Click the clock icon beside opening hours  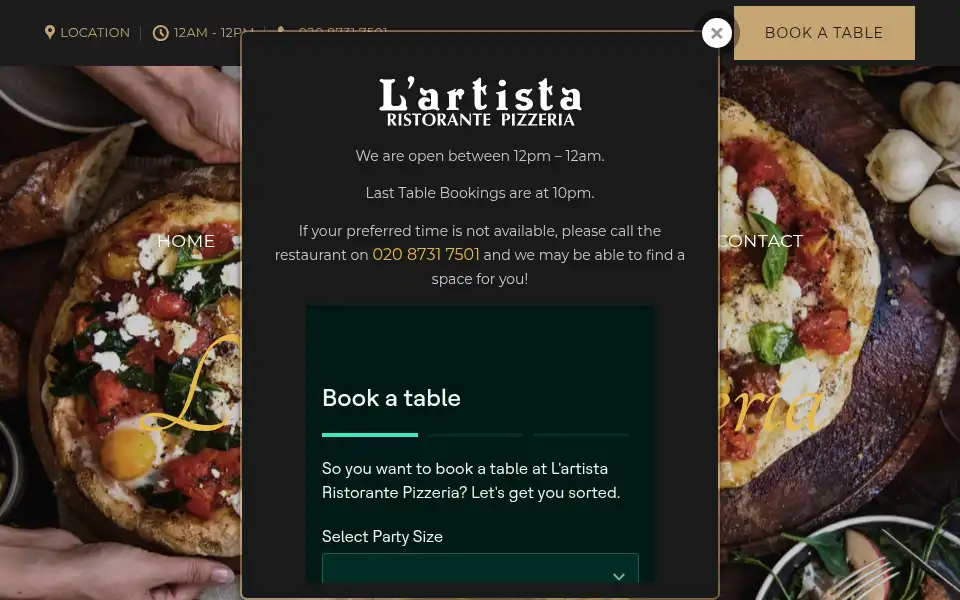[x=160, y=33]
